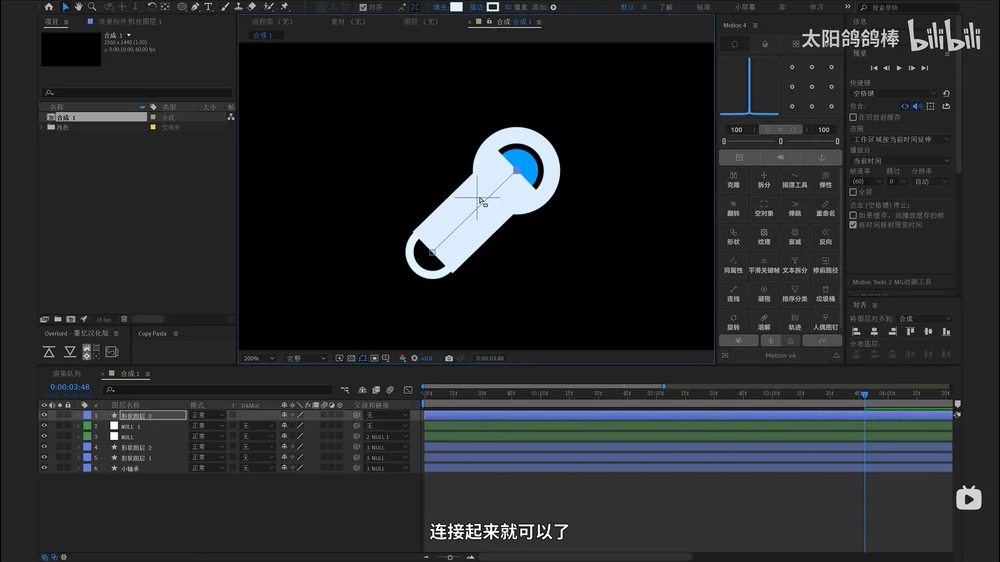1000x562 pixels.
Task: Click the Null object (空对象) Motion tool
Action: pos(764,209)
